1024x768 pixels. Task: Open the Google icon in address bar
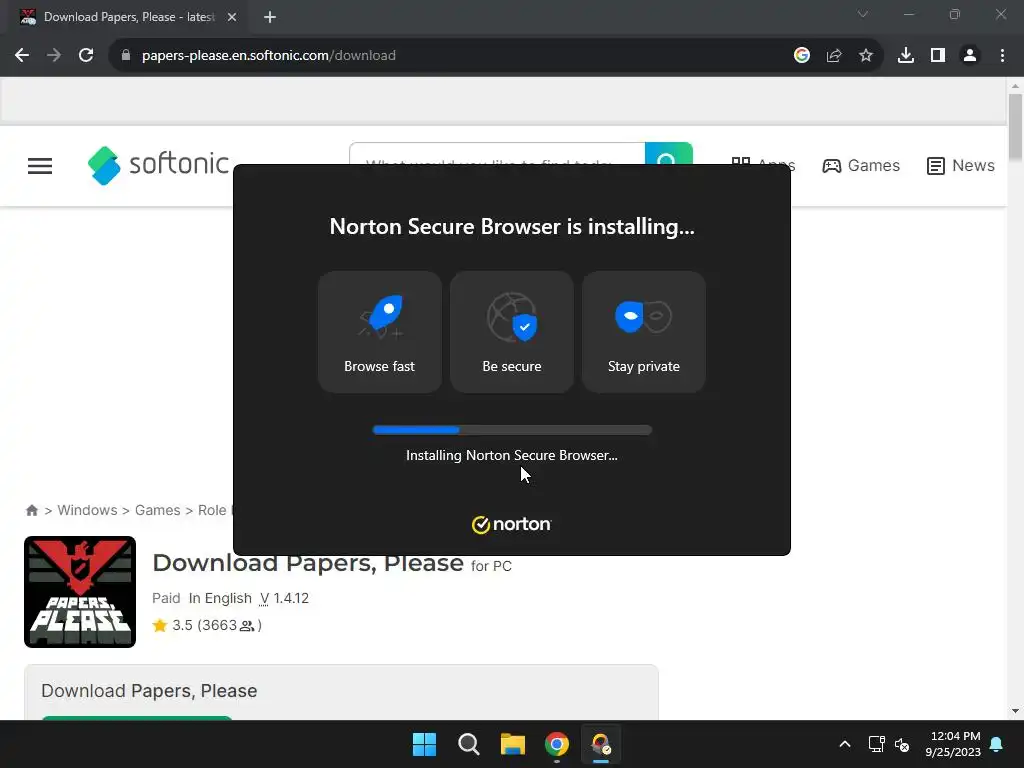801,56
